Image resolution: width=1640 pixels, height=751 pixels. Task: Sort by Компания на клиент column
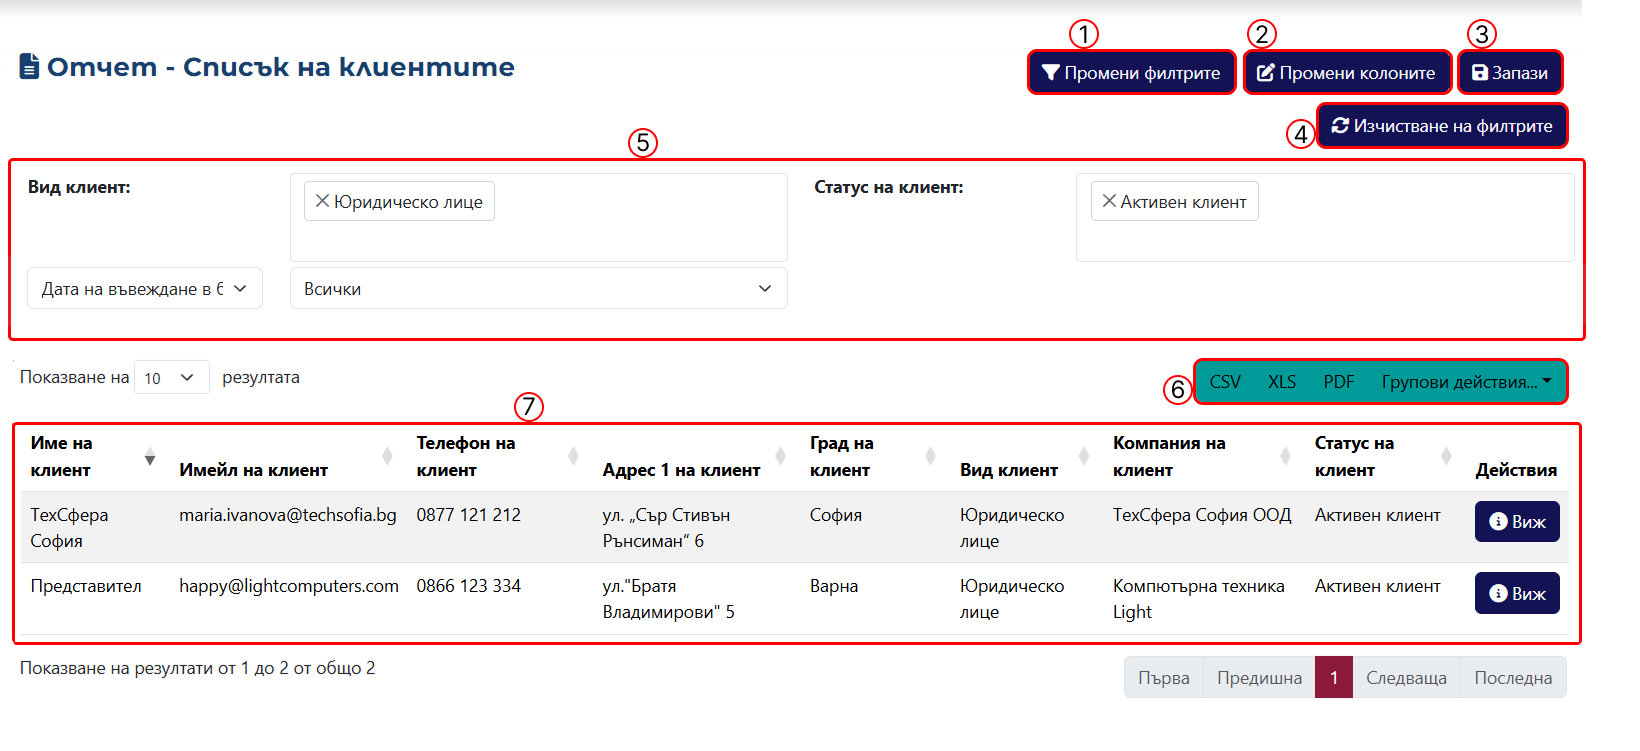coord(1204,456)
